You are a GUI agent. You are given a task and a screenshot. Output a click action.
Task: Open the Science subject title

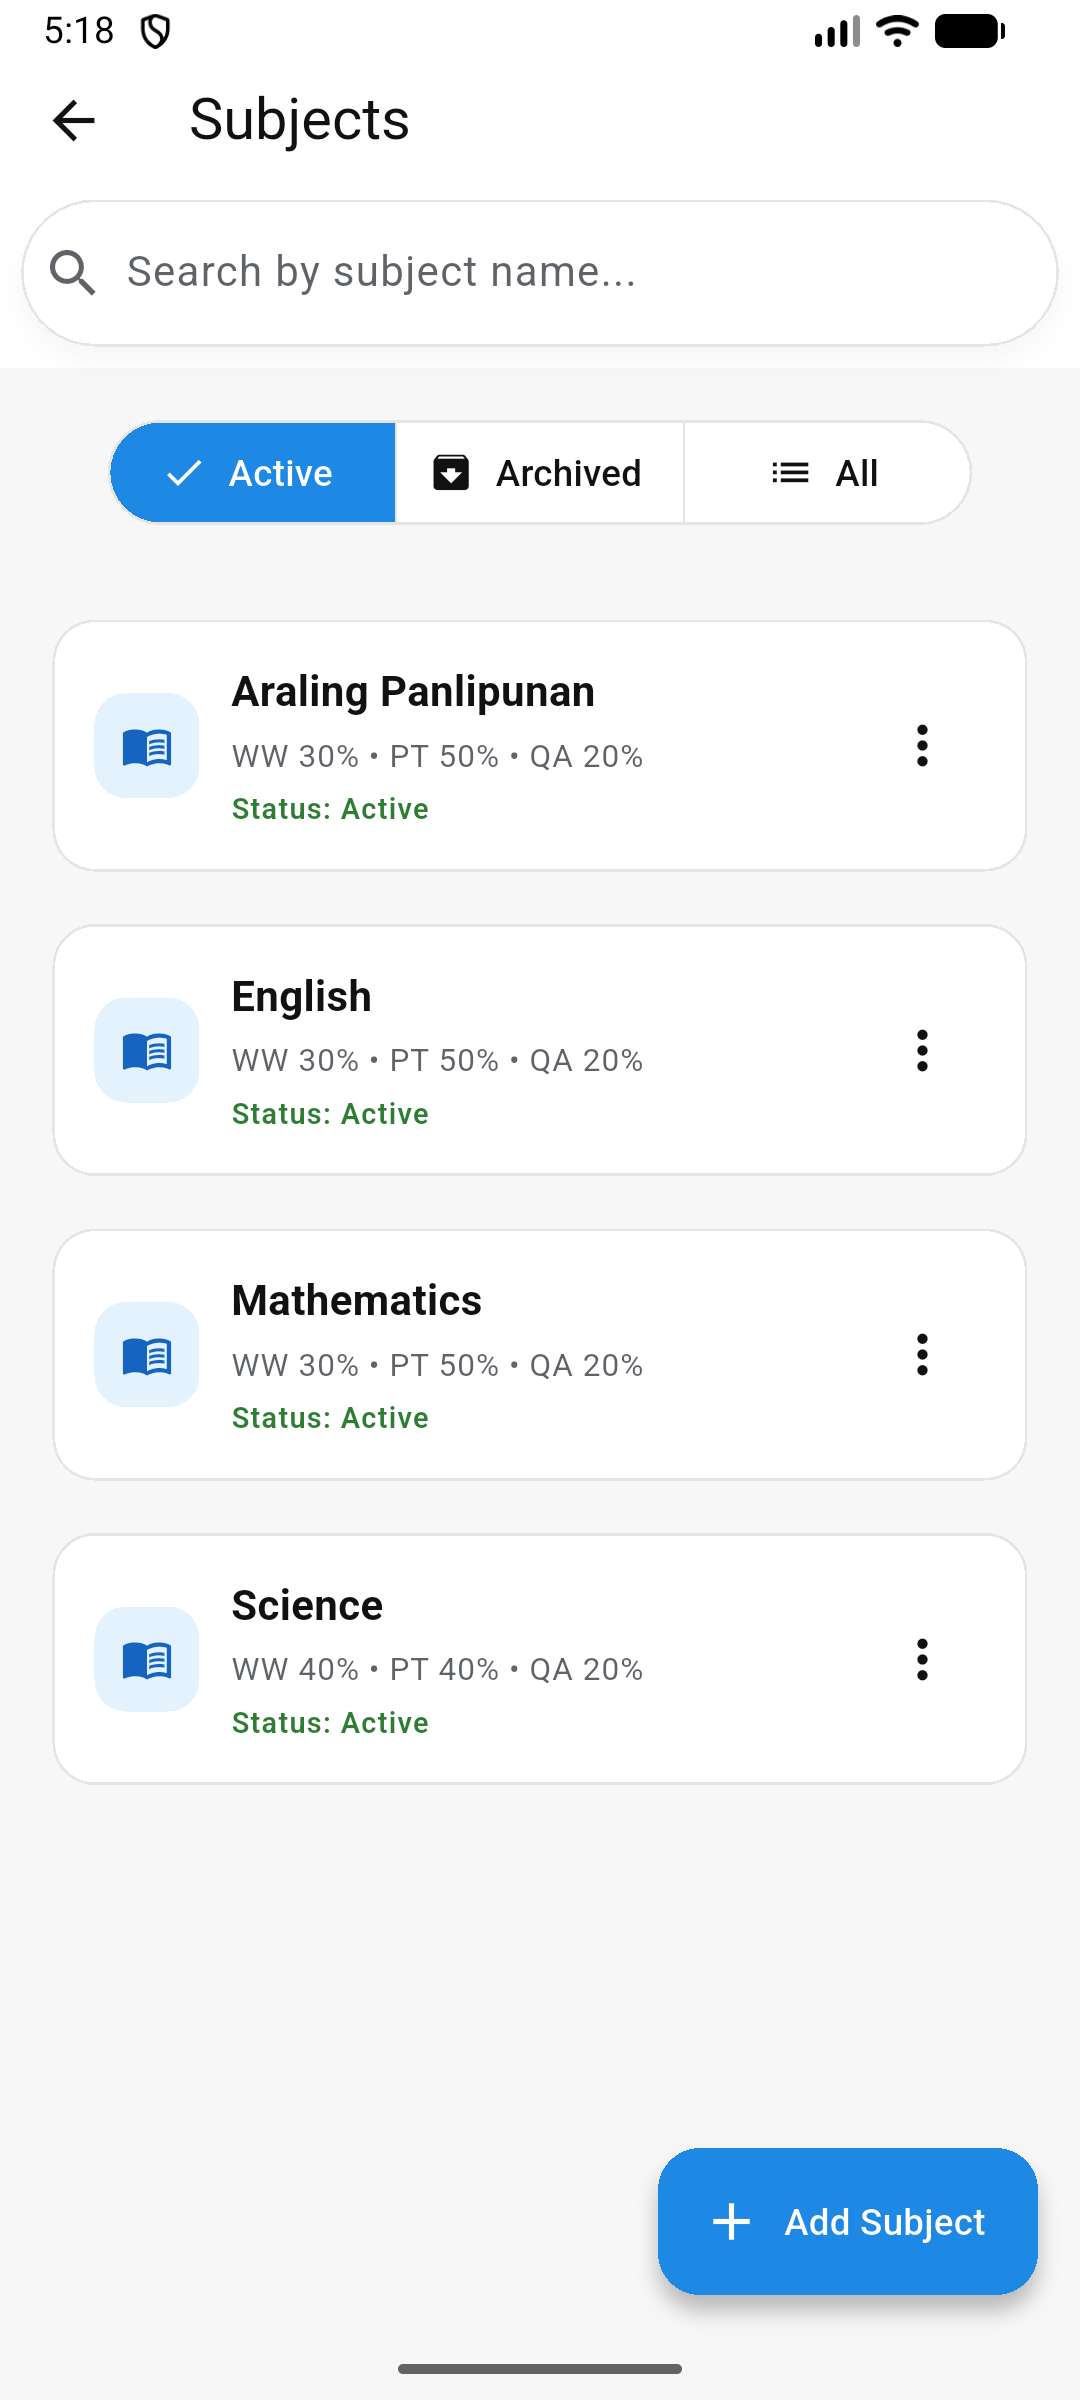click(307, 1606)
